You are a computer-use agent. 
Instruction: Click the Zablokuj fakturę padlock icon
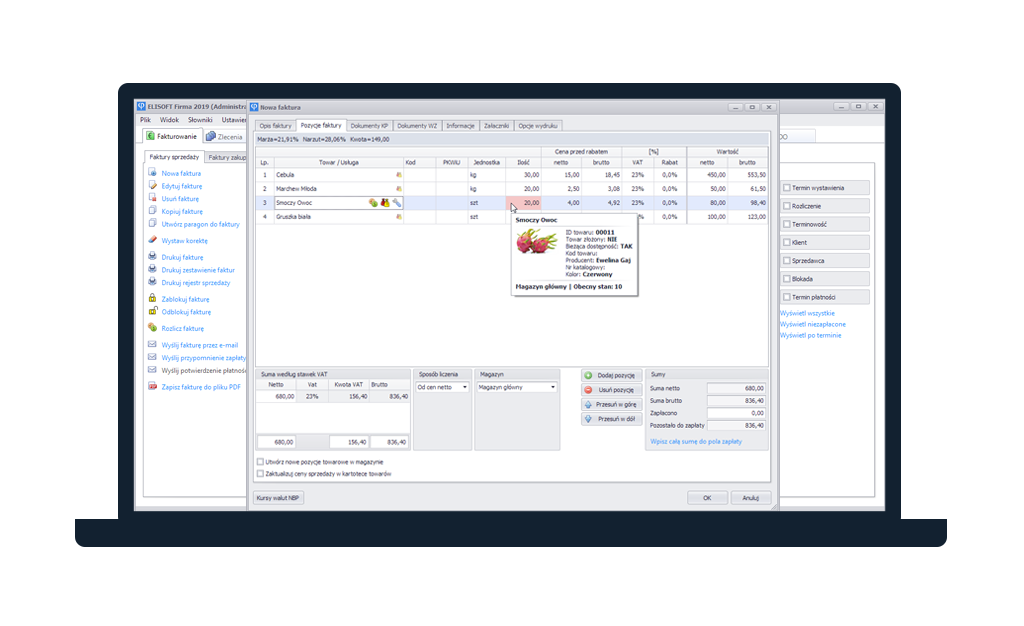[152, 299]
